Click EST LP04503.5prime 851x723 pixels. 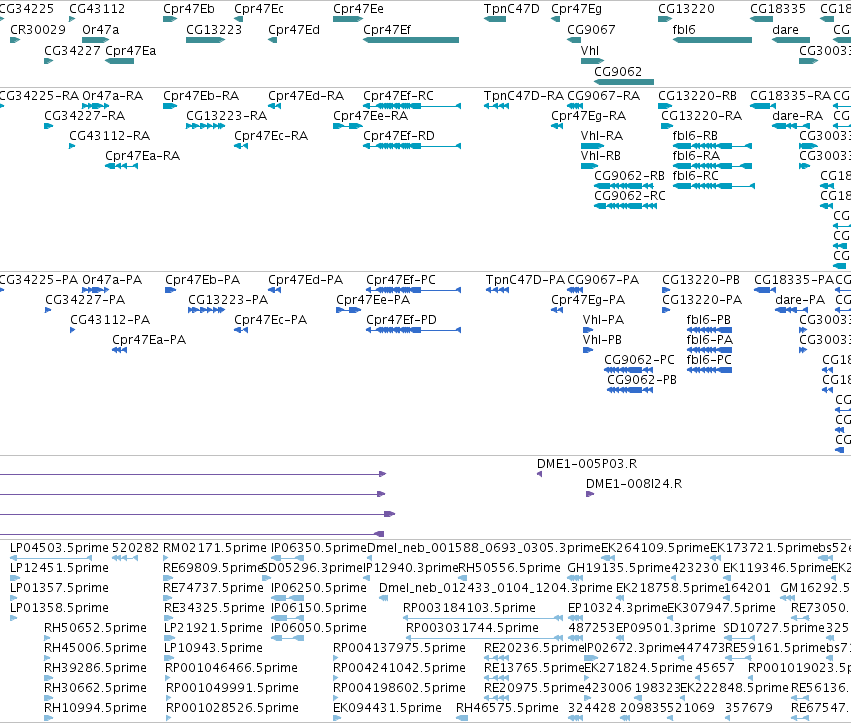[x=60, y=548]
